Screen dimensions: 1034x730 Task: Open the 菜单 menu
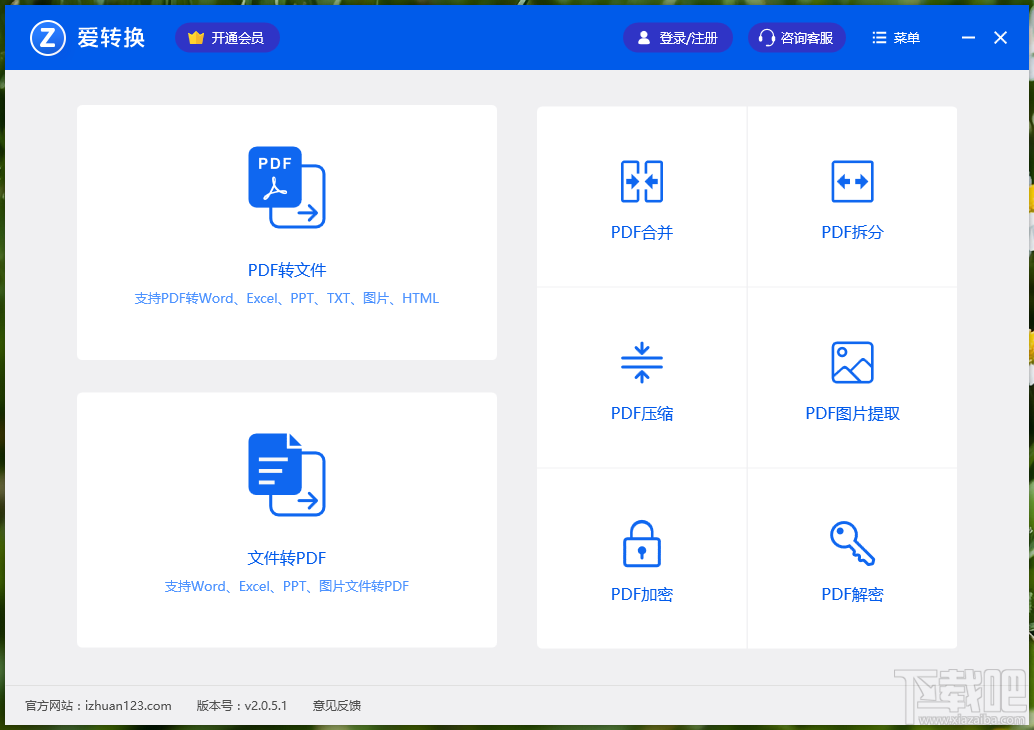[x=895, y=37]
